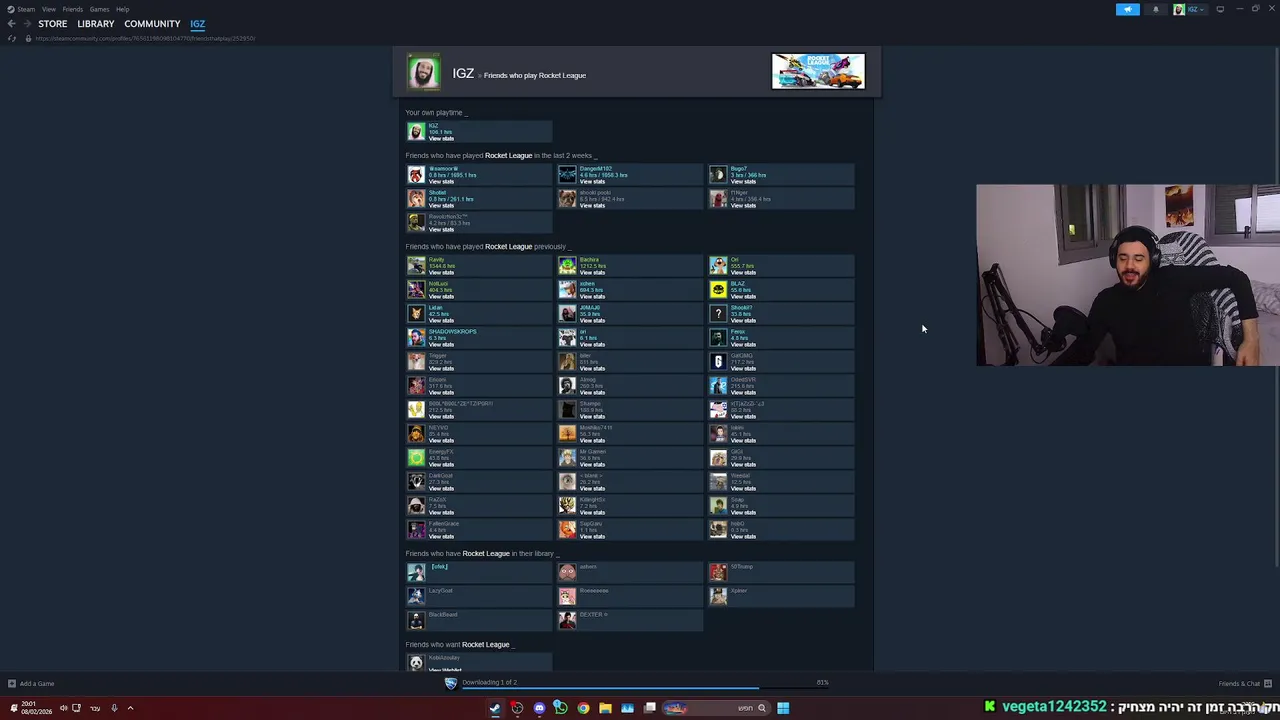Open the IGZ account dropdown
The image size is (1280, 720).
click(1189, 9)
